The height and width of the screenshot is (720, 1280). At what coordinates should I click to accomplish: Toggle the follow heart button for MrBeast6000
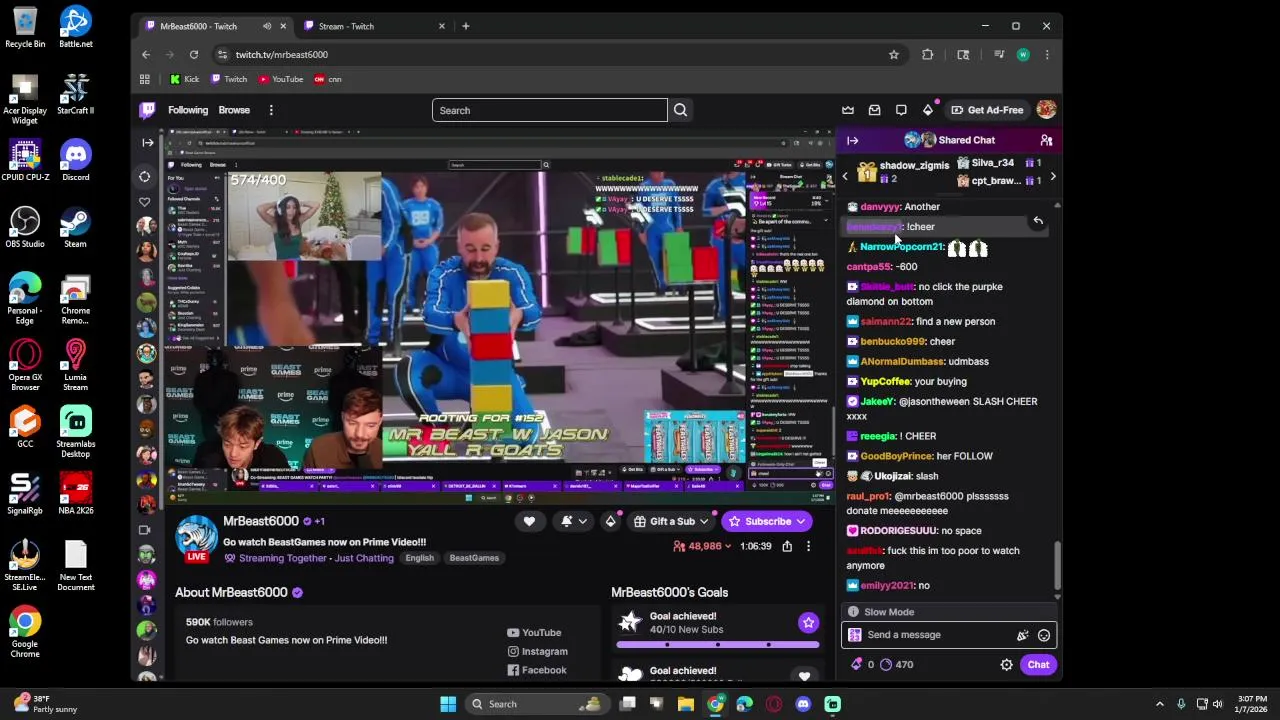529,521
